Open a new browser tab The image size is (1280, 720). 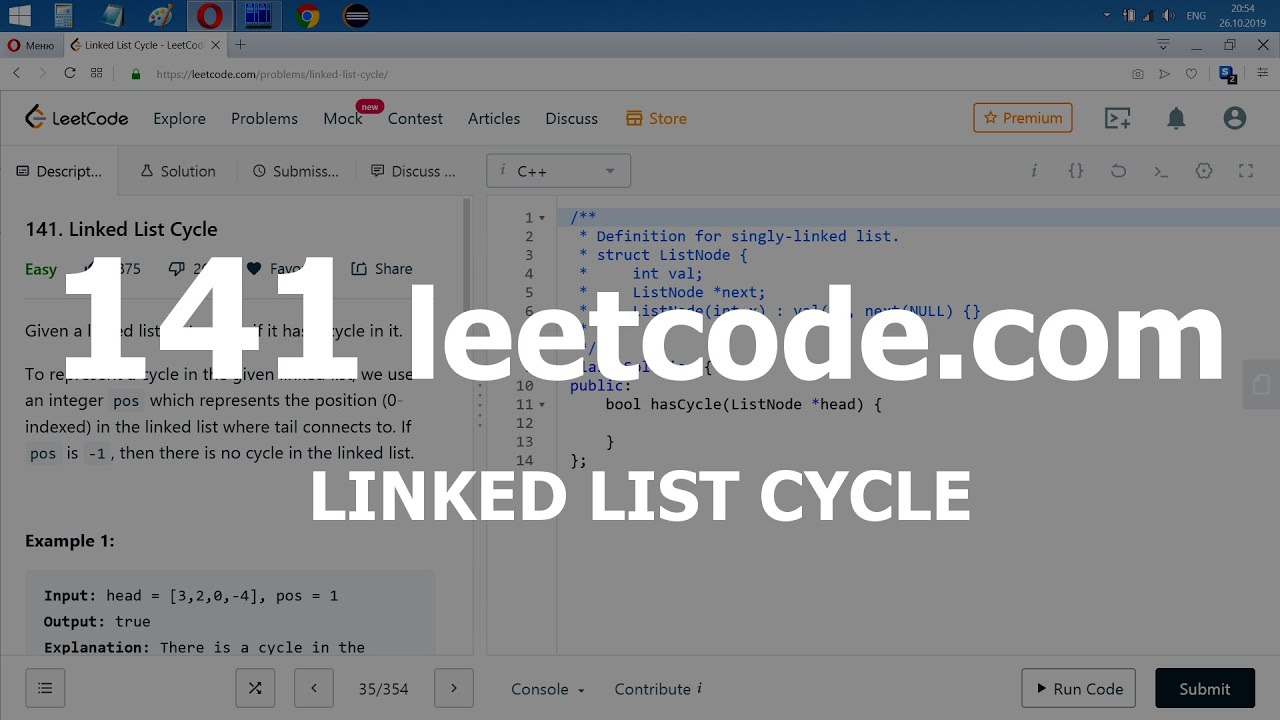click(x=240, y=45)
